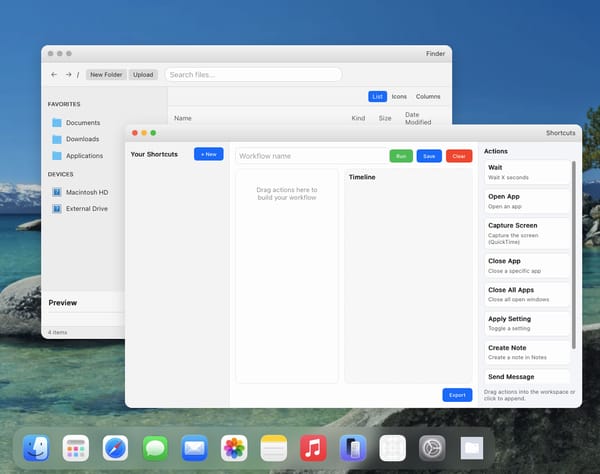Add the Close App action

pyautogui.click(x=527, y=266)
